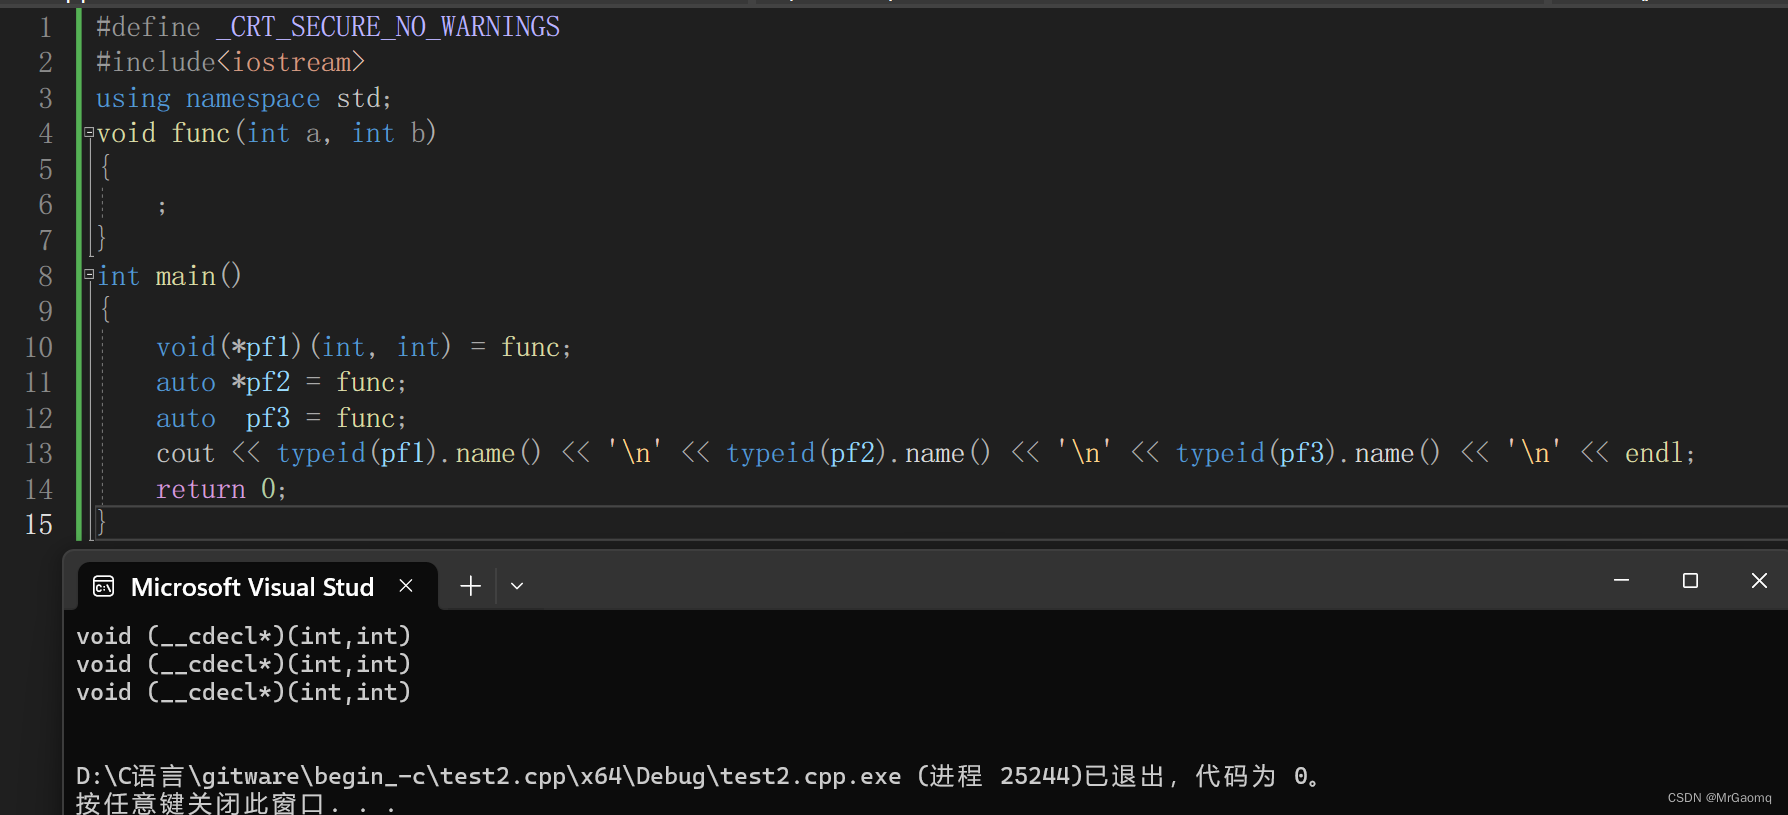Close the Microsoft Visual Stud tab
The width and height of the screenshot is (1788, 815).
tap(406, 586)
